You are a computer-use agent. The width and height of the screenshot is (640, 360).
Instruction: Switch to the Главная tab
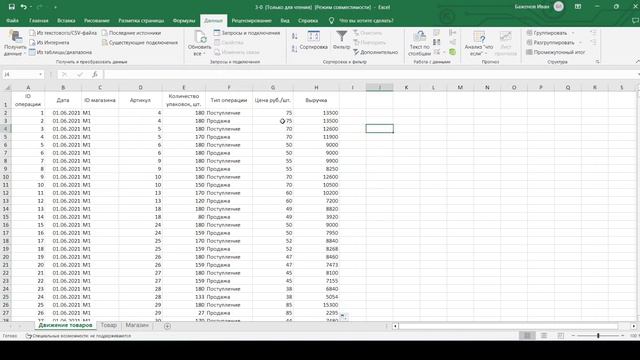39,20
